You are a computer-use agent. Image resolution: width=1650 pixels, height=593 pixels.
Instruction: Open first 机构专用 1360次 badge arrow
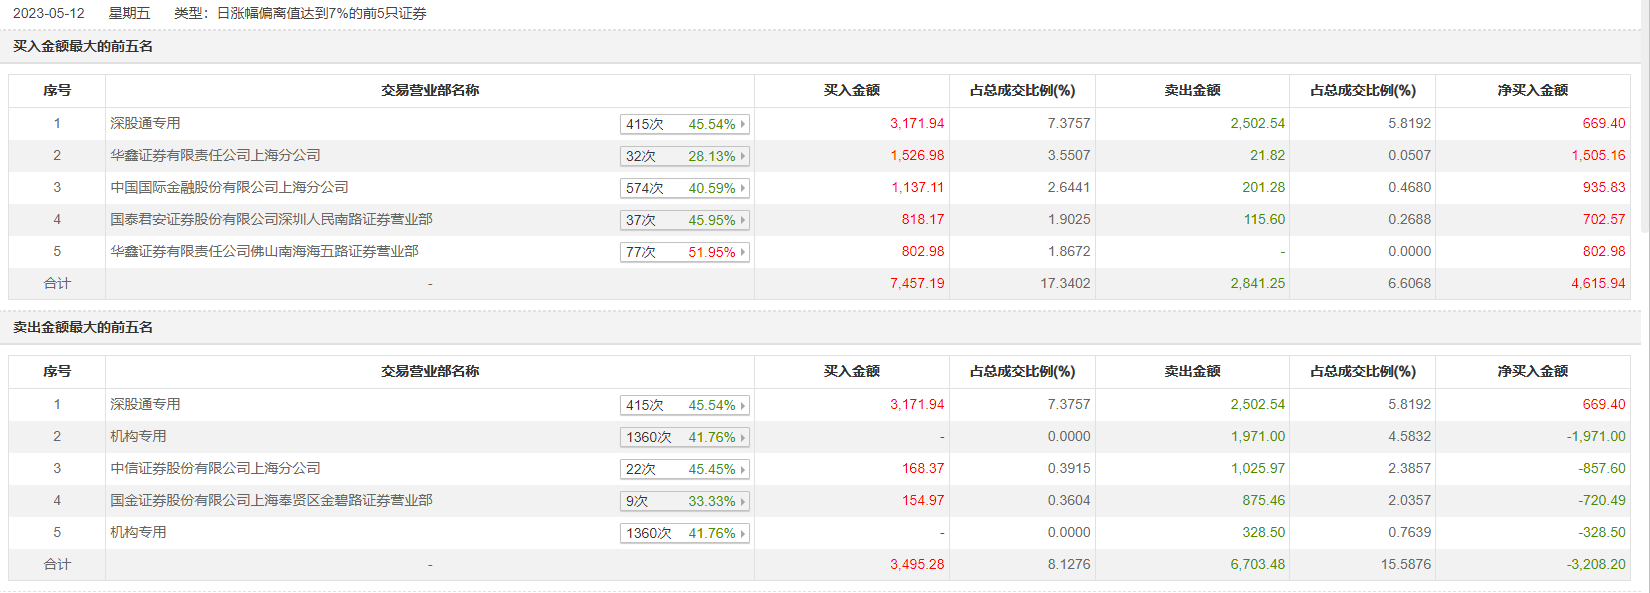(743, 438)
